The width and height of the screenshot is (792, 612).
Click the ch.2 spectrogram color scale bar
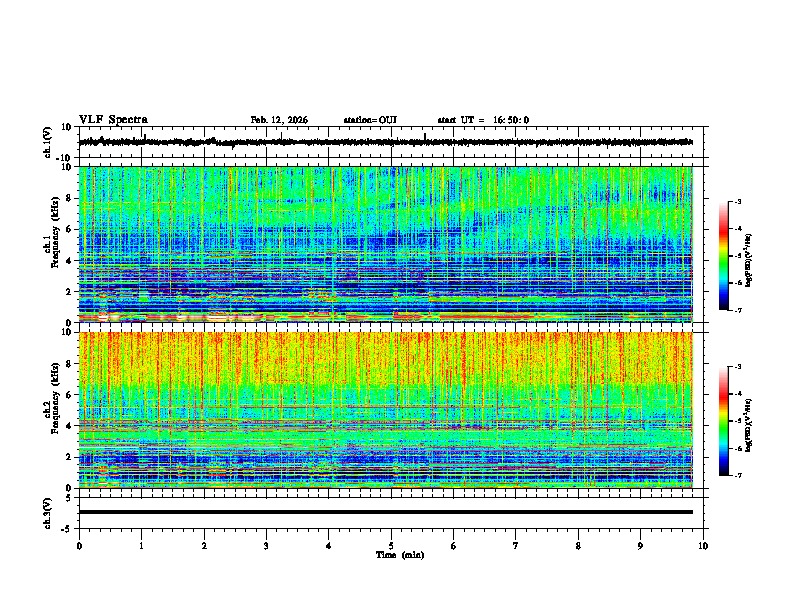724,421
